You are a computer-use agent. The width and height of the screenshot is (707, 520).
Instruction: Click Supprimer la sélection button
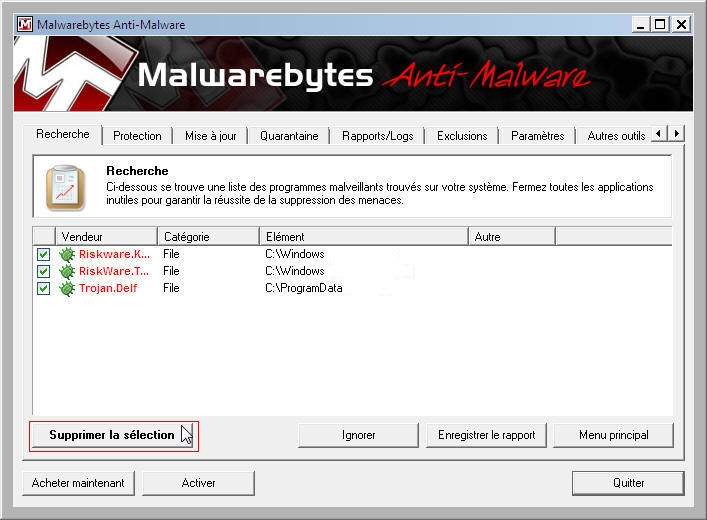pyautogui.click(x=114, y=435)
